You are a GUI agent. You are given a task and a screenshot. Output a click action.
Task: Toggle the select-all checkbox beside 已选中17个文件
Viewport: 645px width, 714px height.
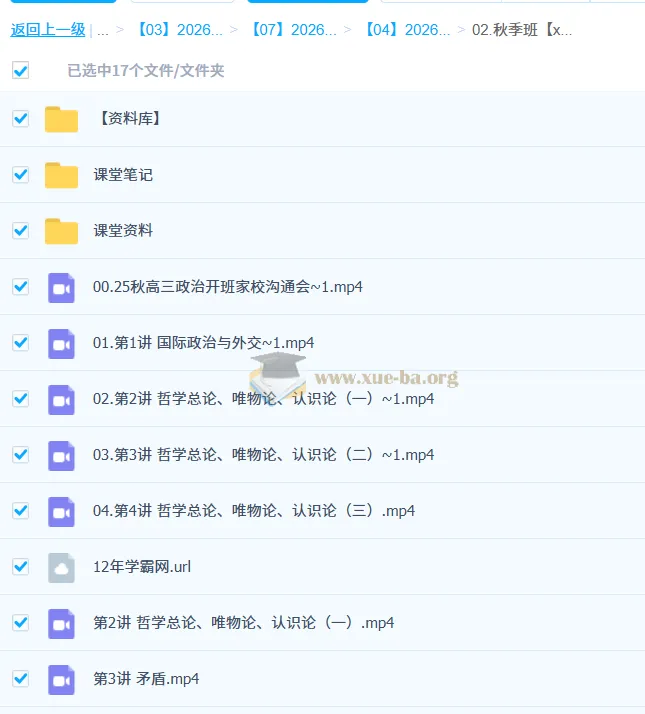(x=20, y=71)
